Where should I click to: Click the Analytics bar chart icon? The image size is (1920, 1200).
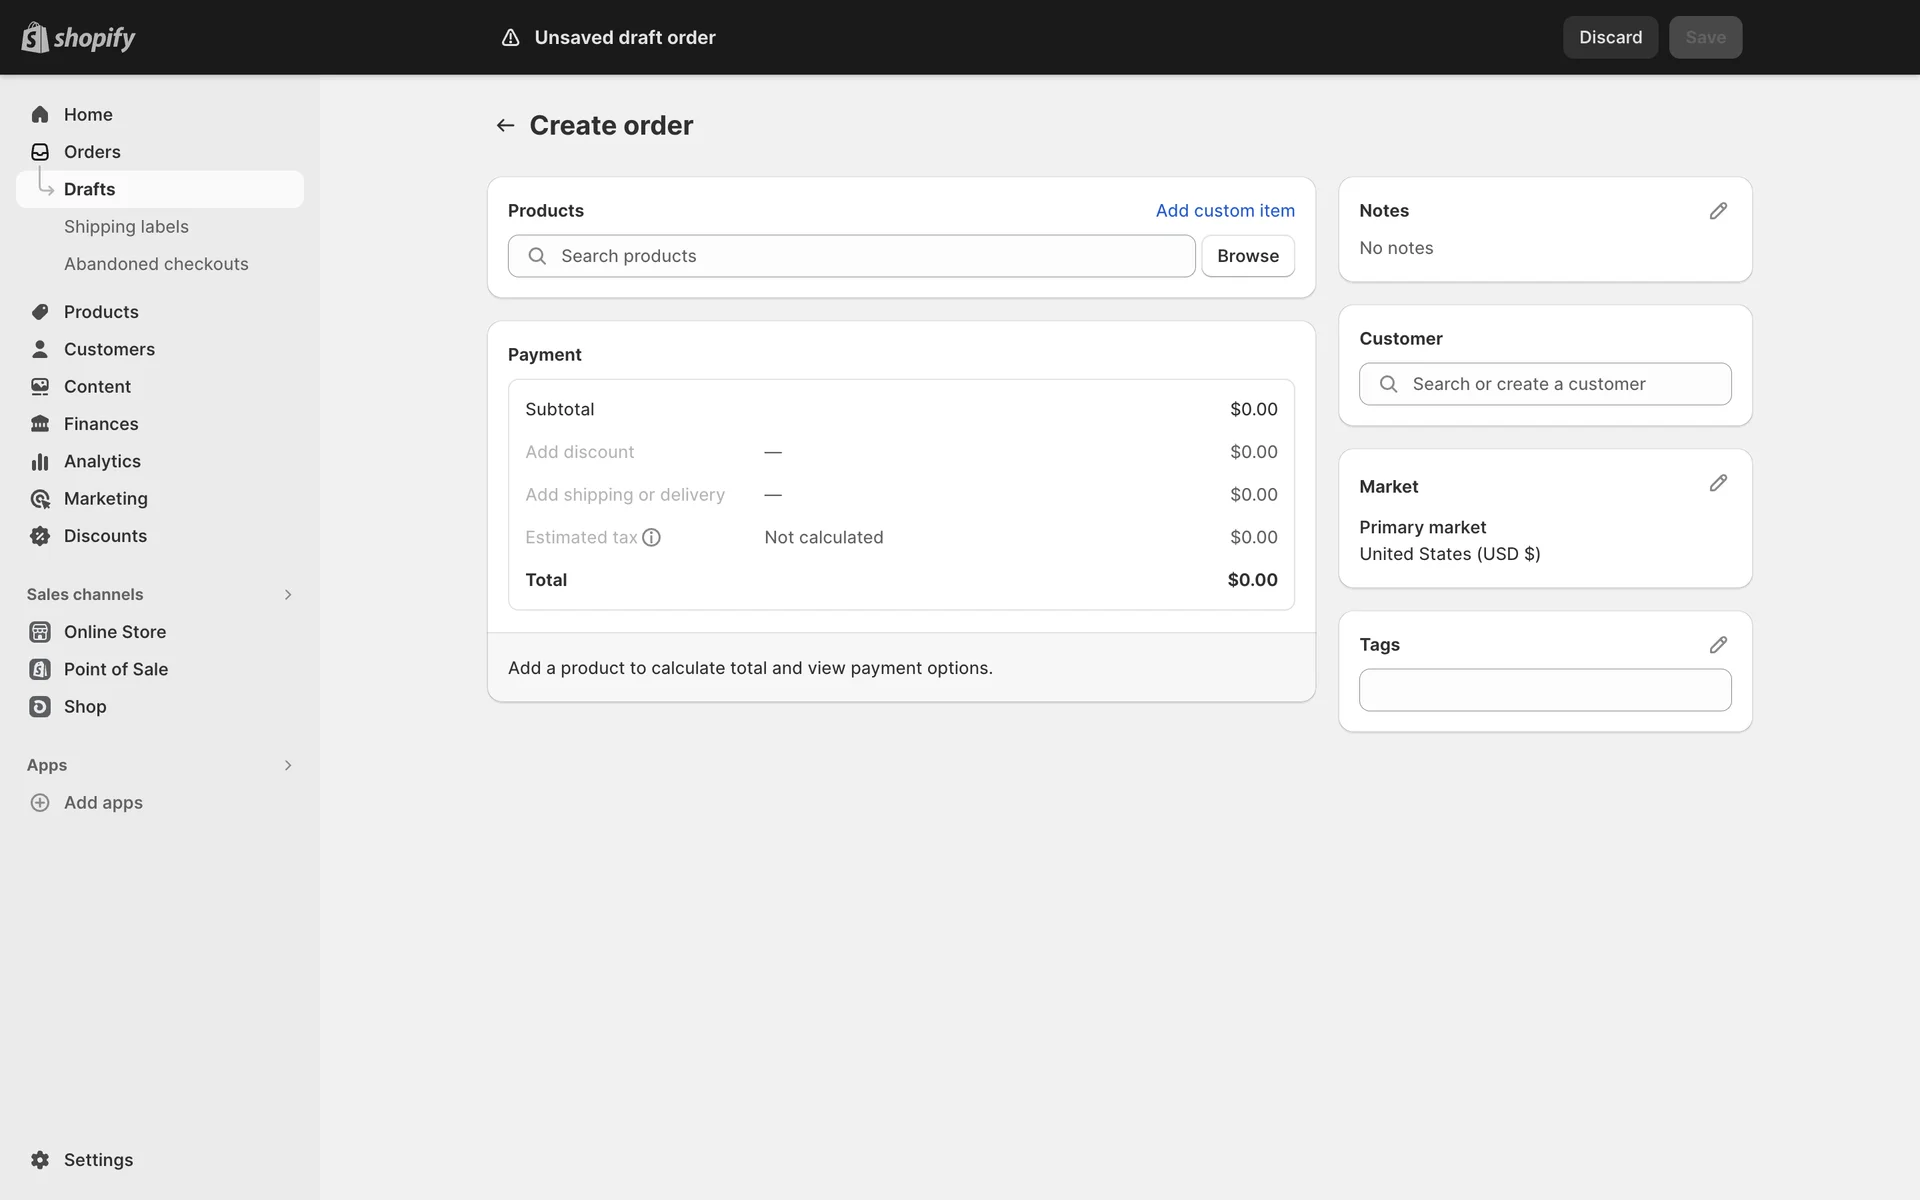click(x=40, y=461)
